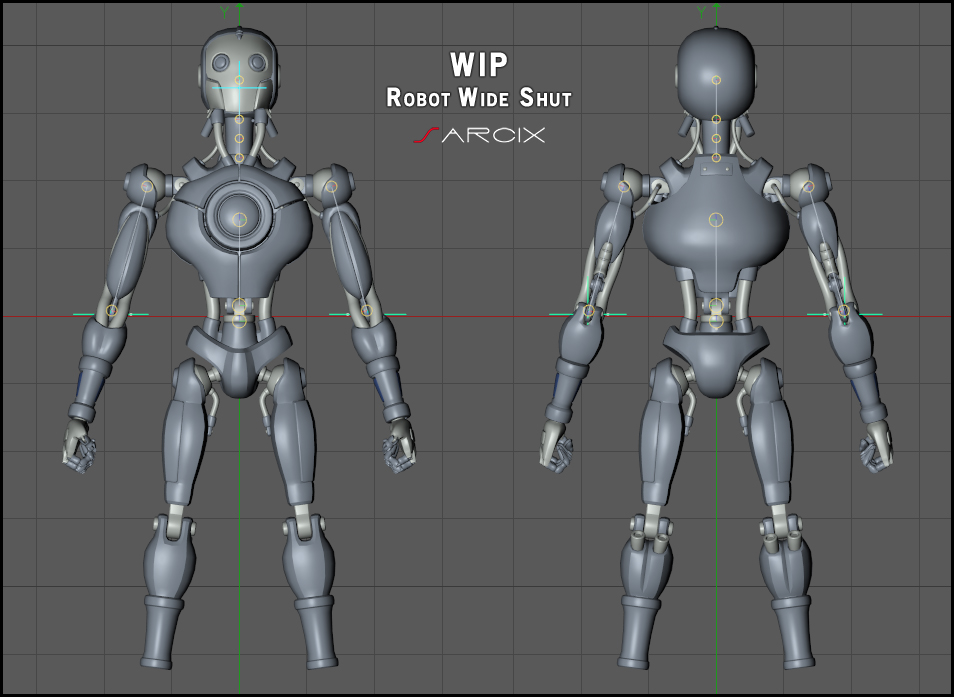
Task: Select the Y axis label above back-view robot
Action: click(x=702, y=12)
